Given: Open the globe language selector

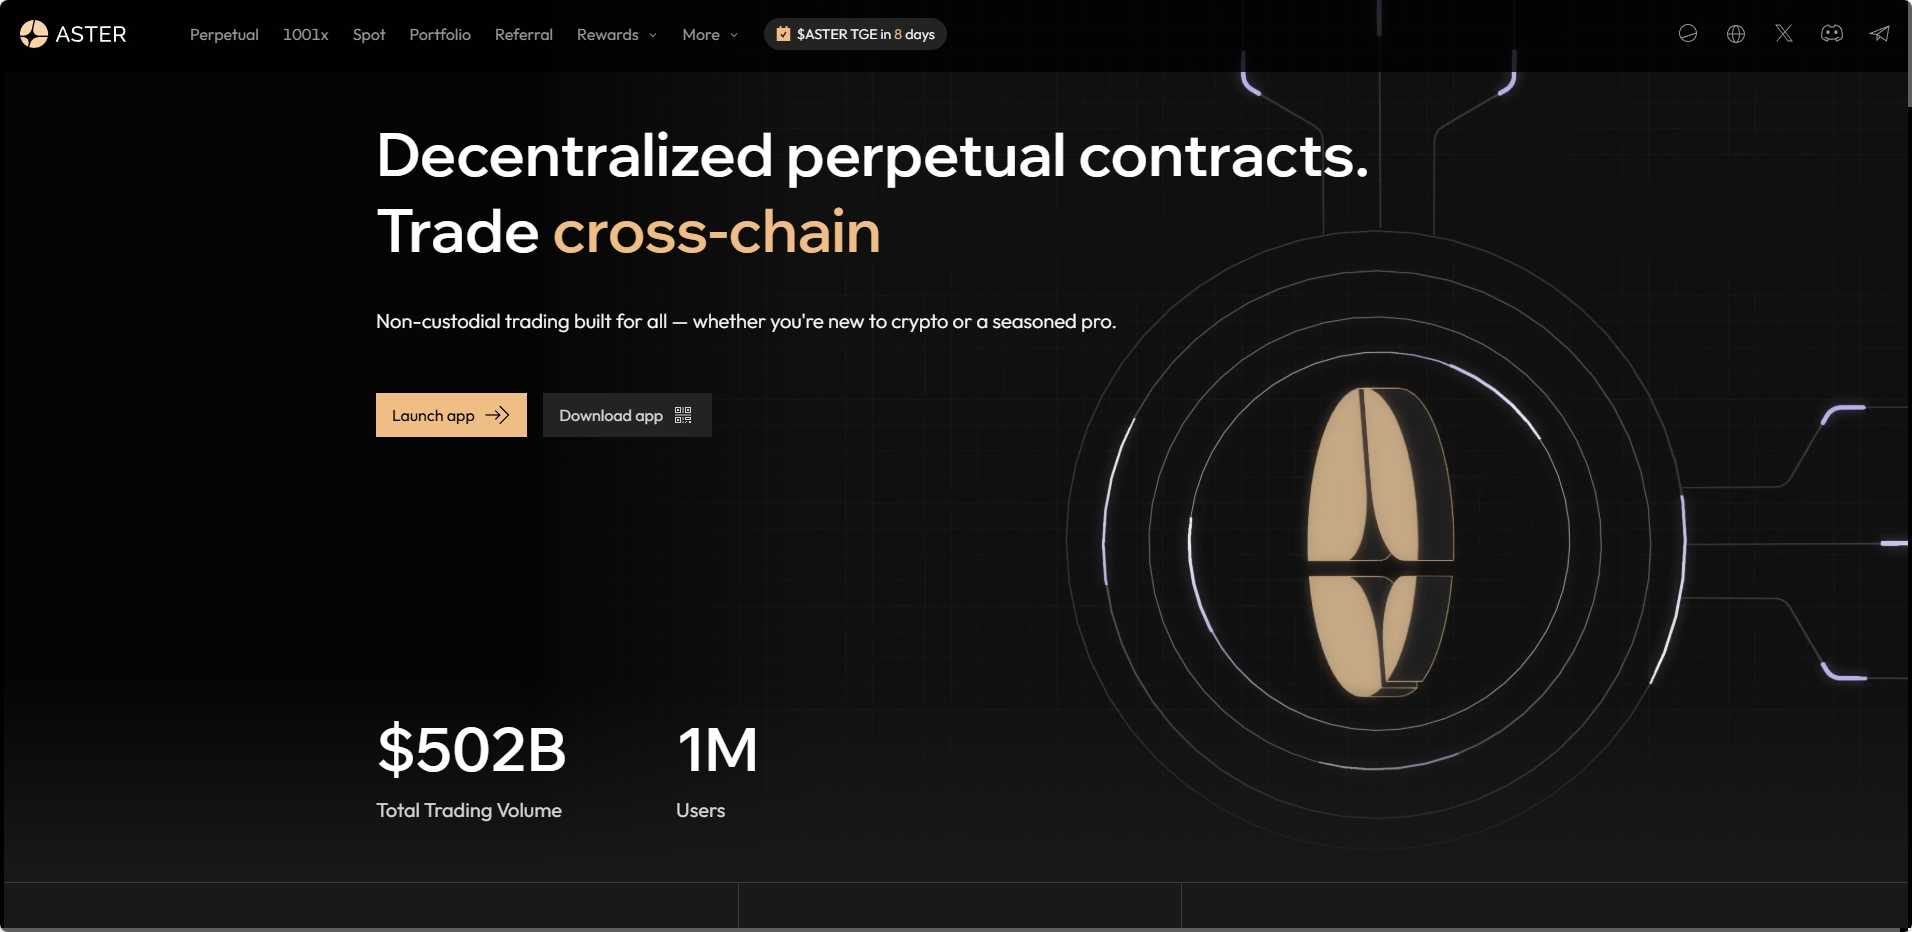Looking at the screenshot, I should pyautogui.click(x=1736, y=34).
